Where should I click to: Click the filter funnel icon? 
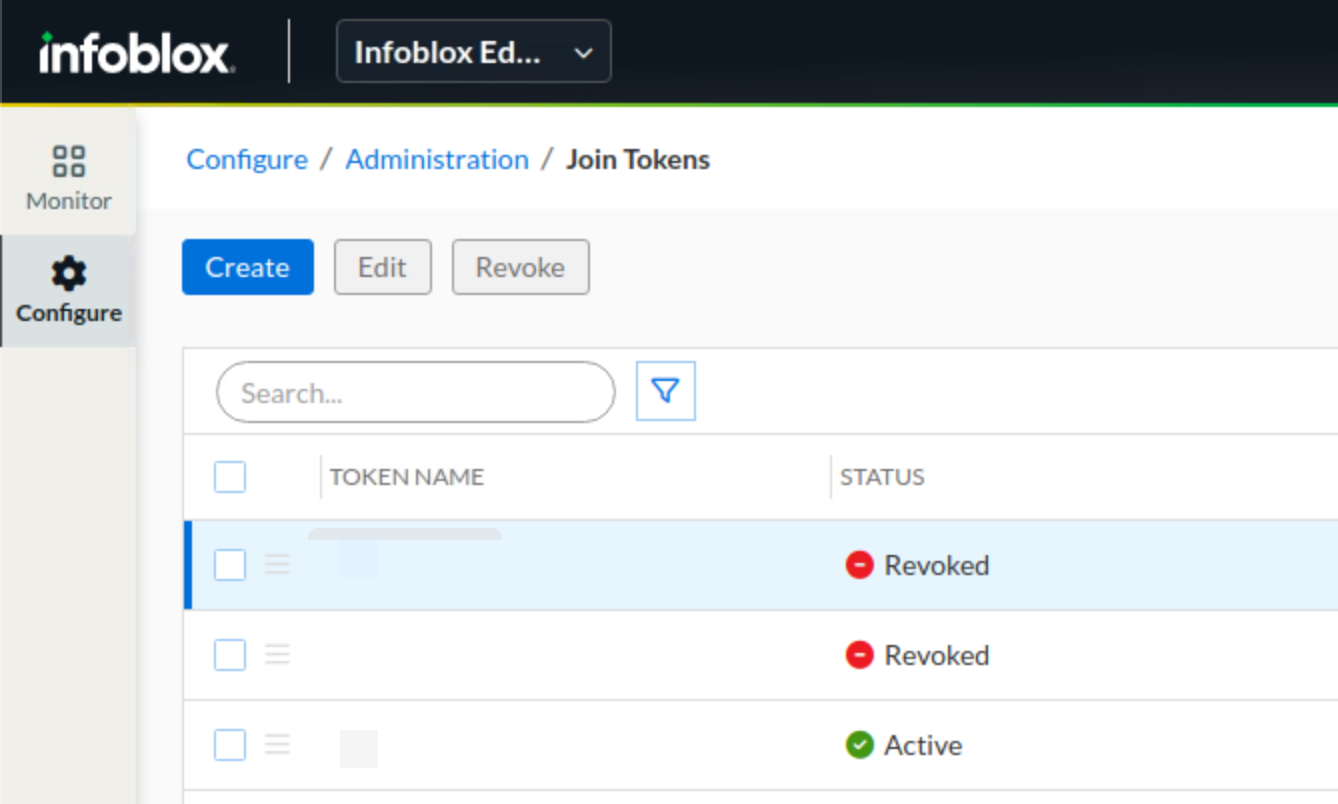[x=666, y=391]
